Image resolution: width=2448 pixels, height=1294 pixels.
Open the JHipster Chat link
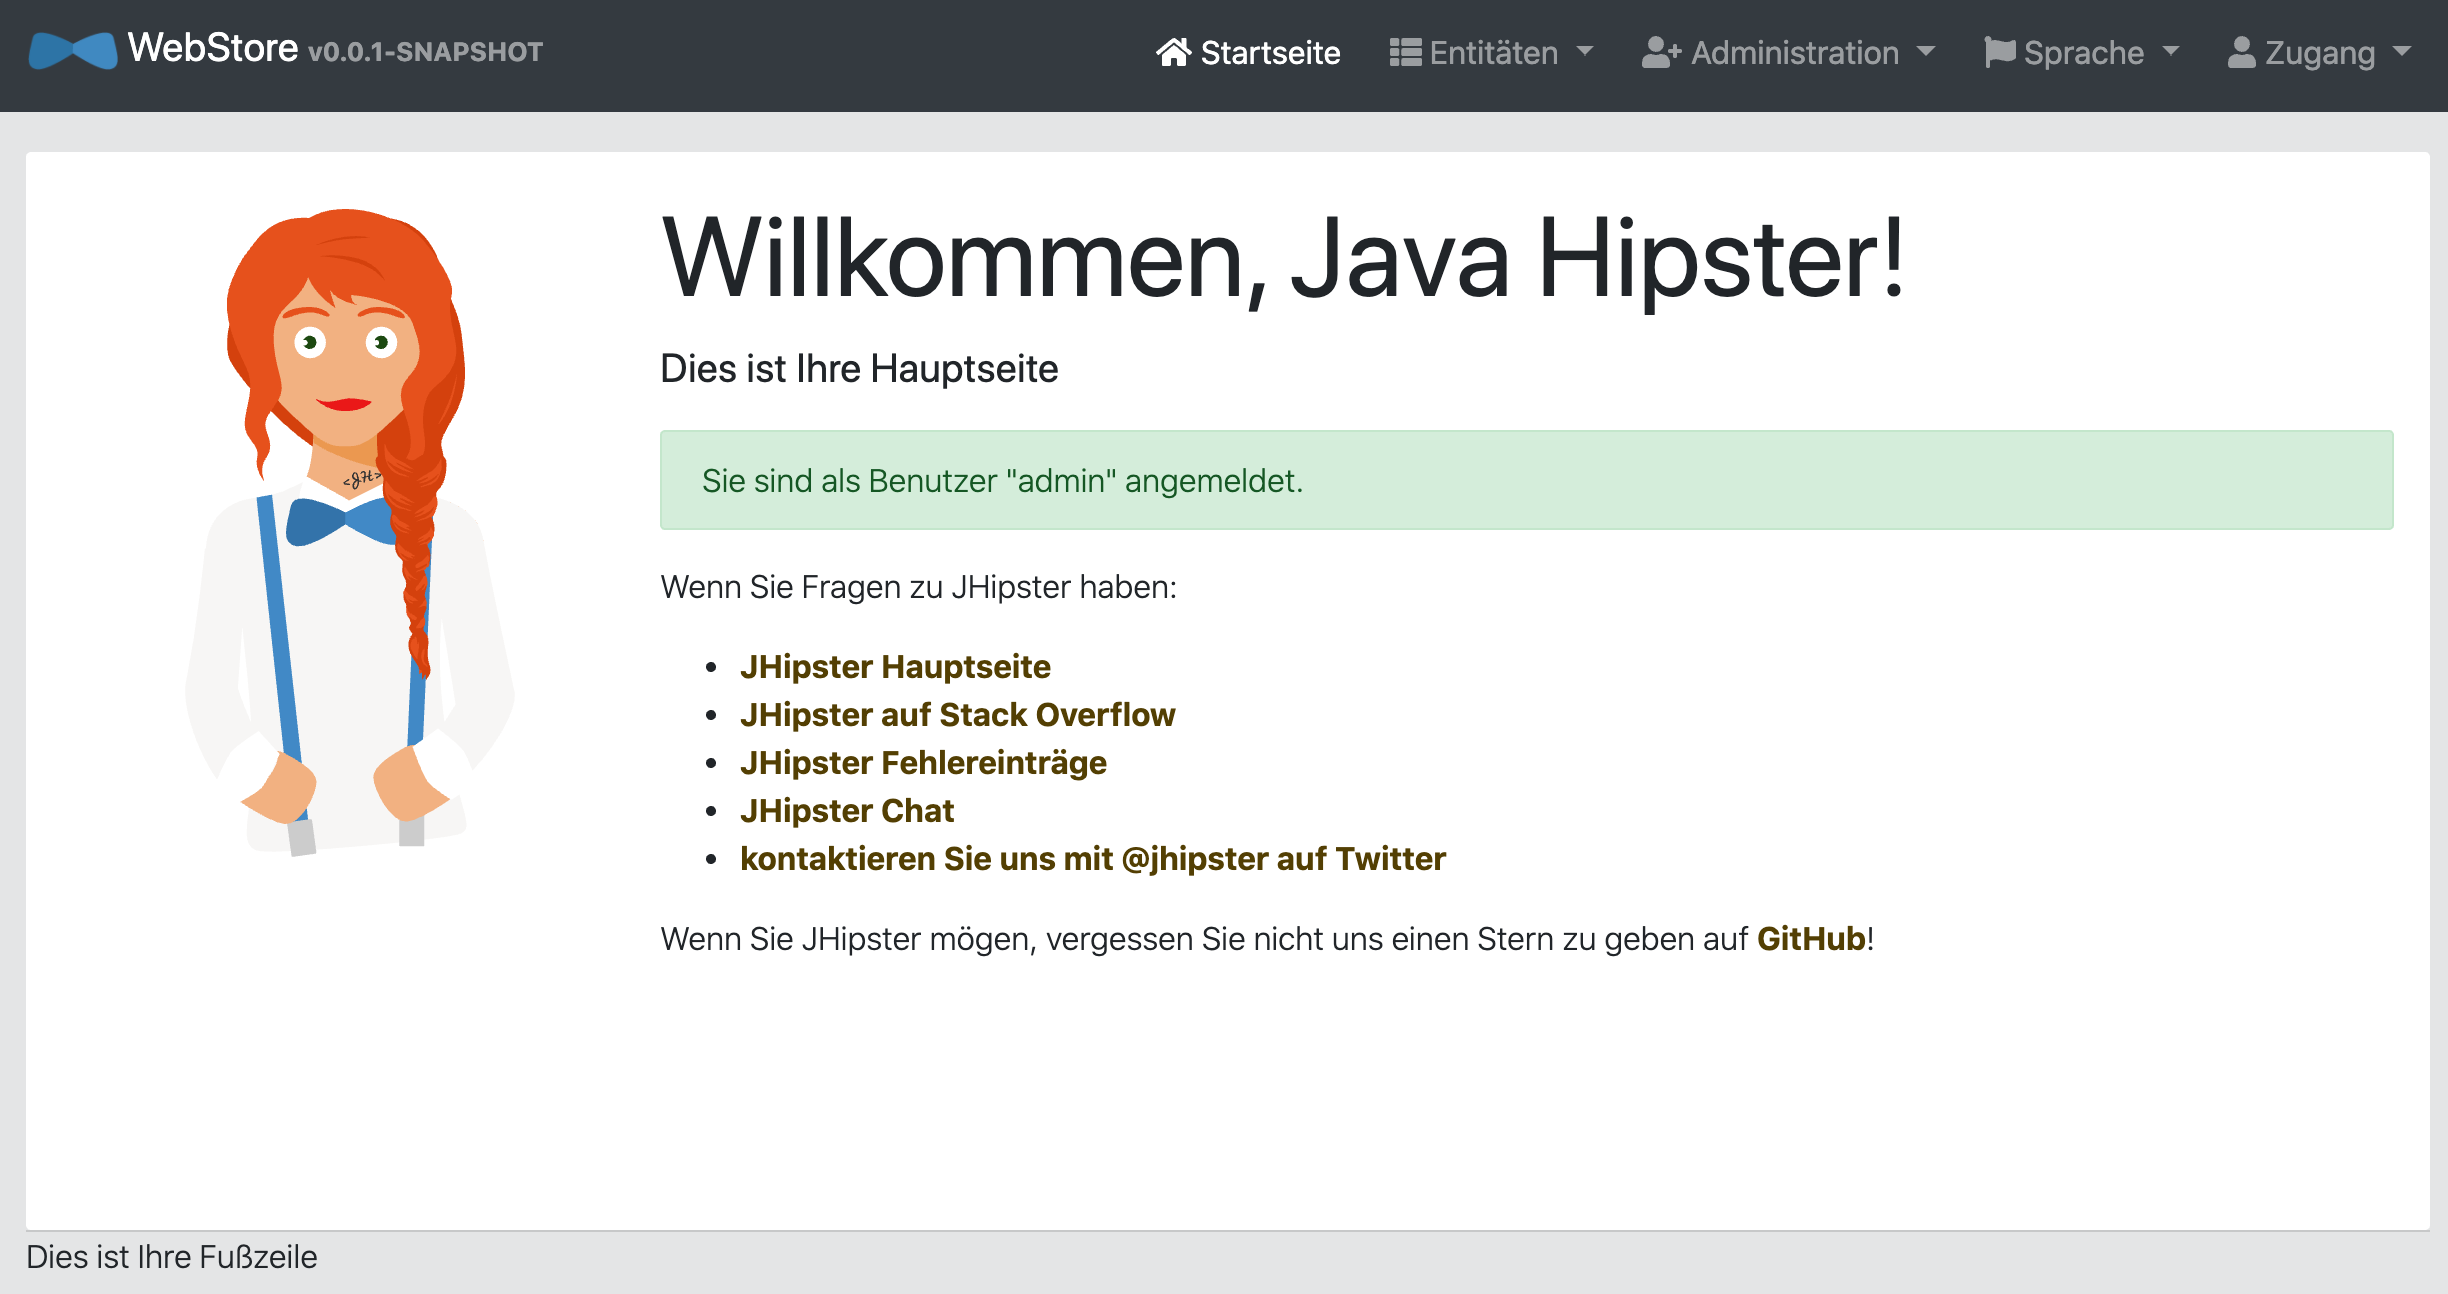pyautogui.click(x=847, y=811)
